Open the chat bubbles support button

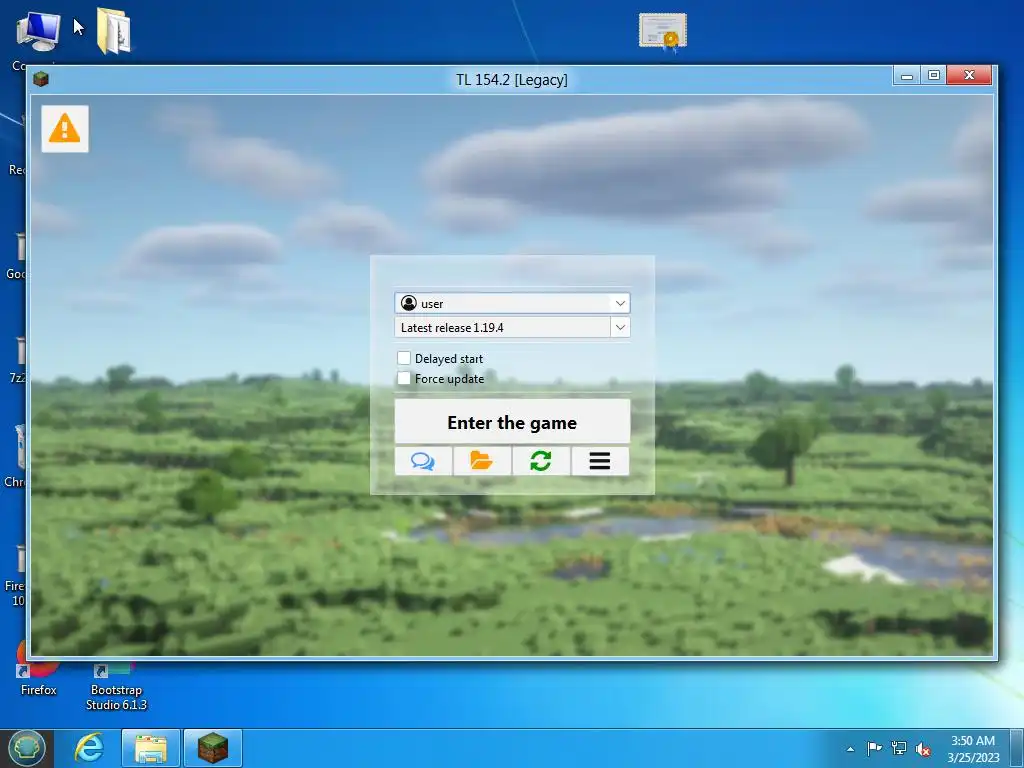click(x=423, y=462)
